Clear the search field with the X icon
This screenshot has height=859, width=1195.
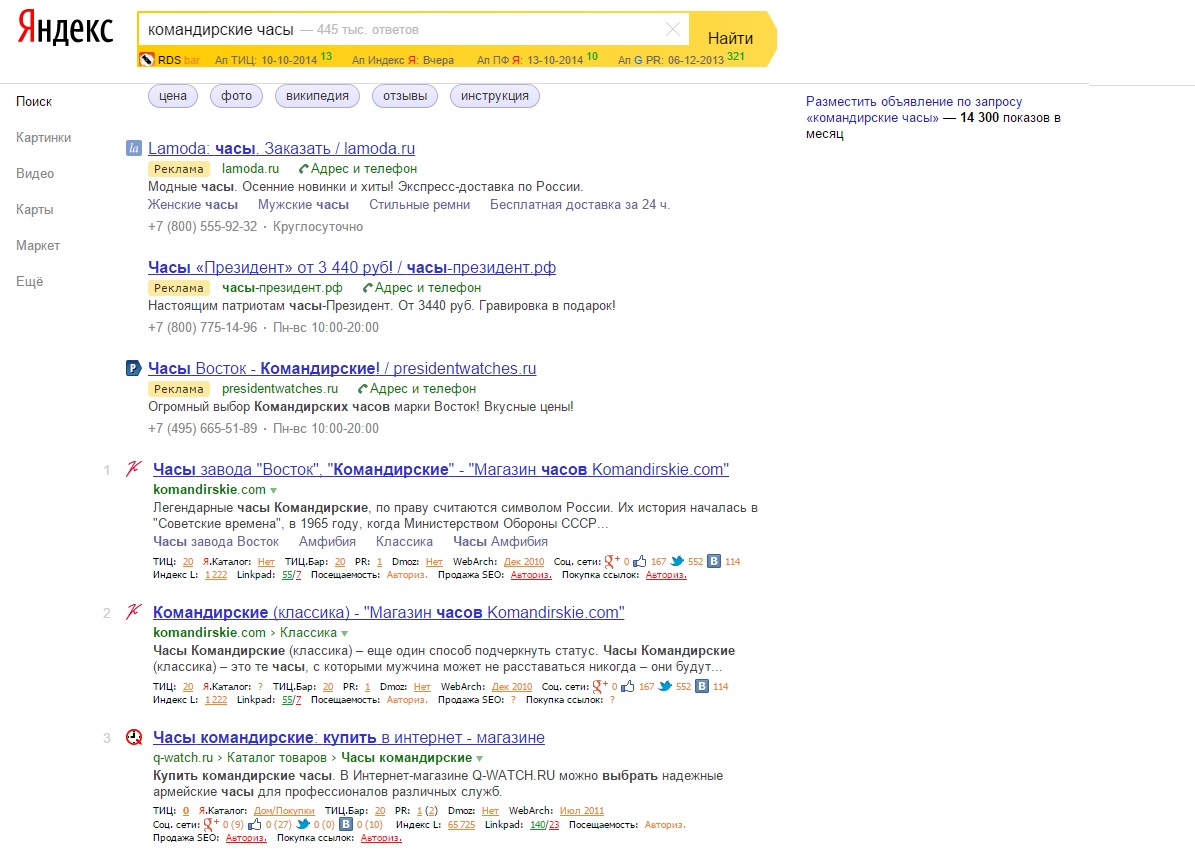point(672,29)
